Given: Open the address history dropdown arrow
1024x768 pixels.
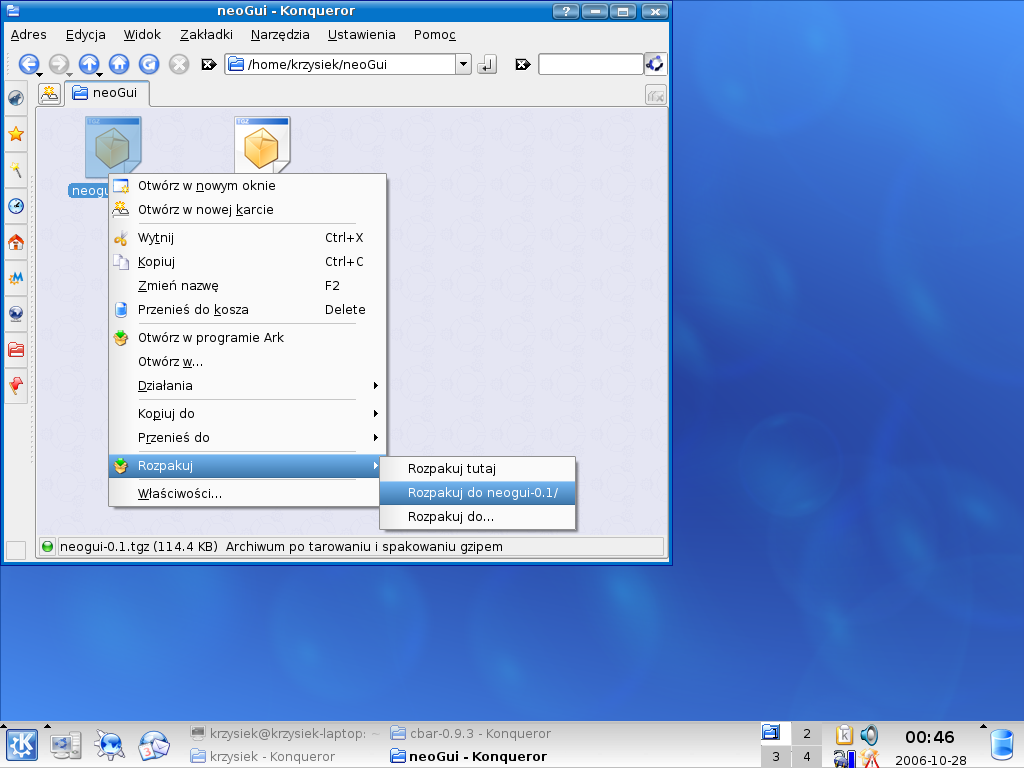Looking at the screenshot, I should [x=463, y=64].
